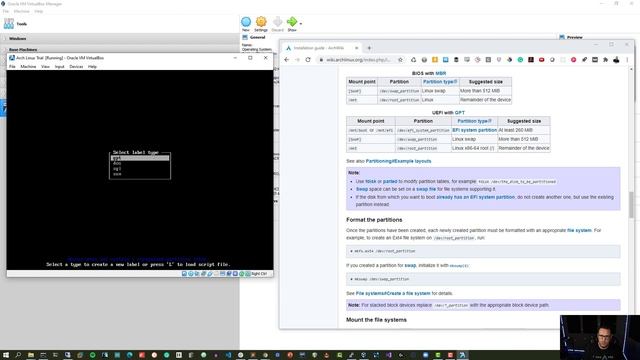This screenshot has width=640, height=360.
Task: Open Input menu in Arch Linux VM window
Action: [60, 67]
